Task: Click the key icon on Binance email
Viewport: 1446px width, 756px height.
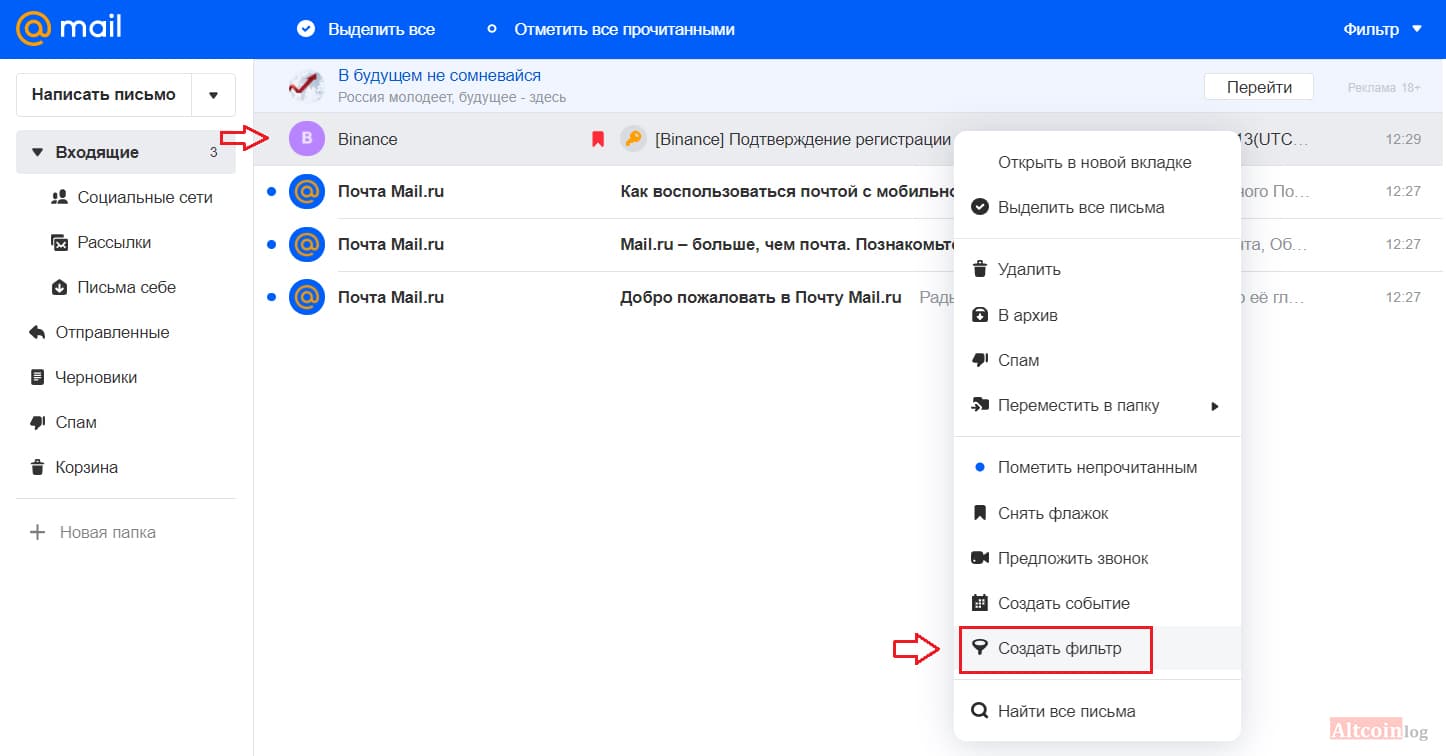Action: coord(632,139)
